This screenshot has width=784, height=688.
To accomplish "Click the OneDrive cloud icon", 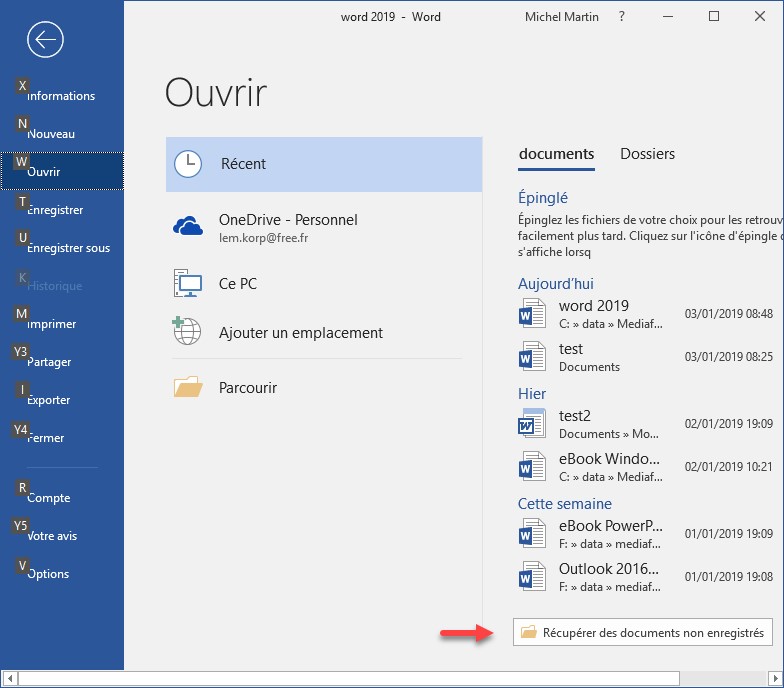I will pyautogui.click(x=188, y=227).
